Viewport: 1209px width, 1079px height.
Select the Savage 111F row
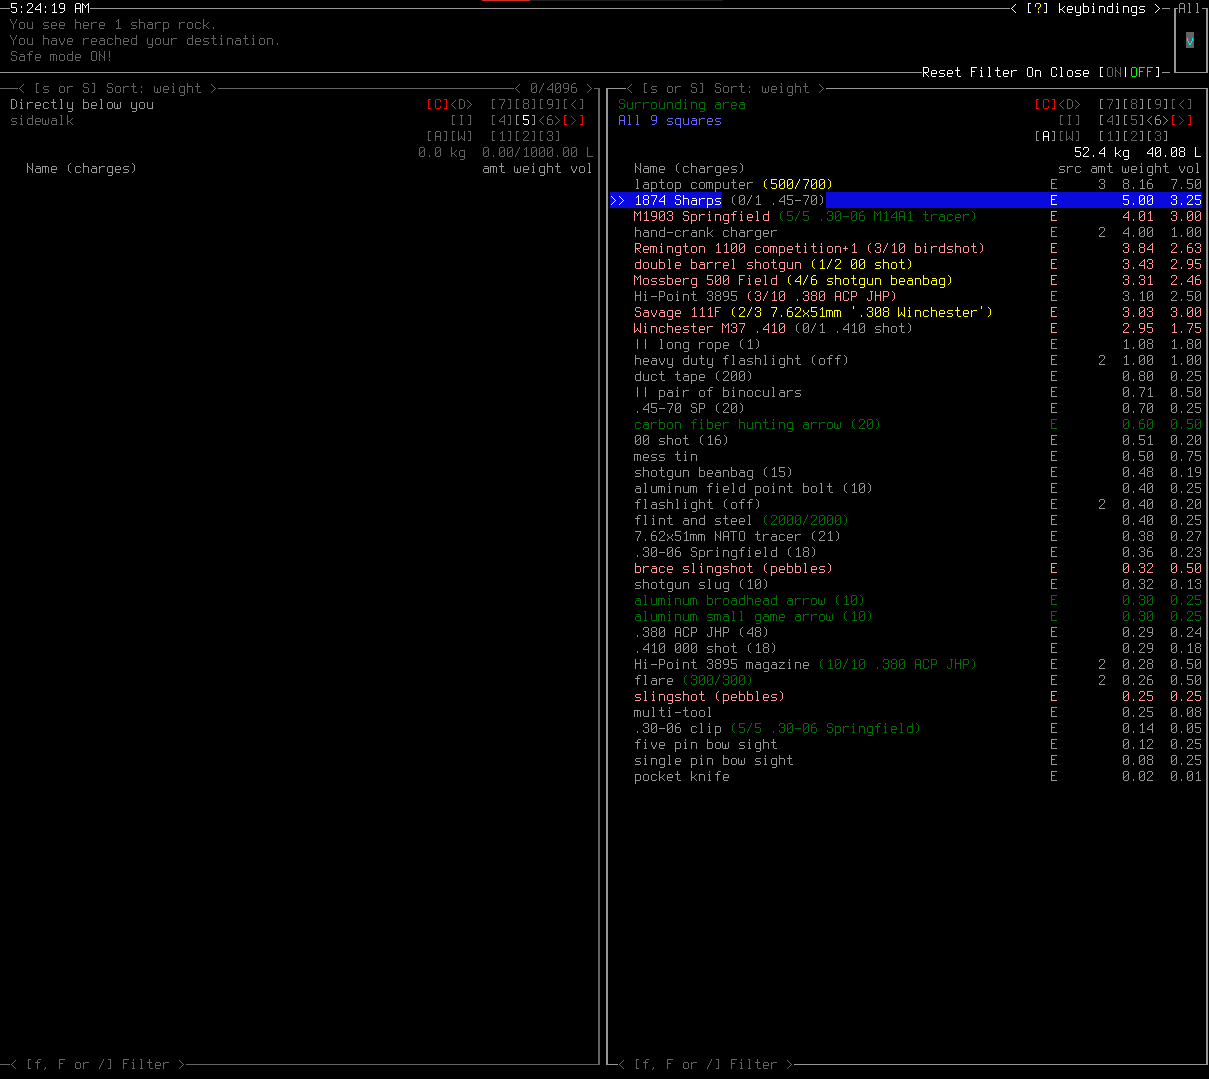[x=906, y=312]
